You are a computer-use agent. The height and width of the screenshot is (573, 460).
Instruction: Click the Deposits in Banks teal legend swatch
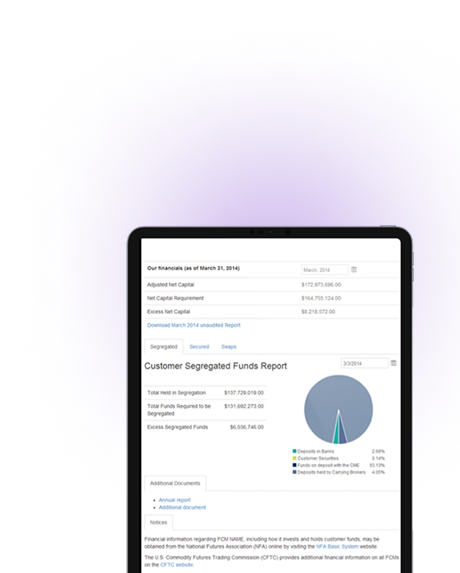[x=294, y=451]
